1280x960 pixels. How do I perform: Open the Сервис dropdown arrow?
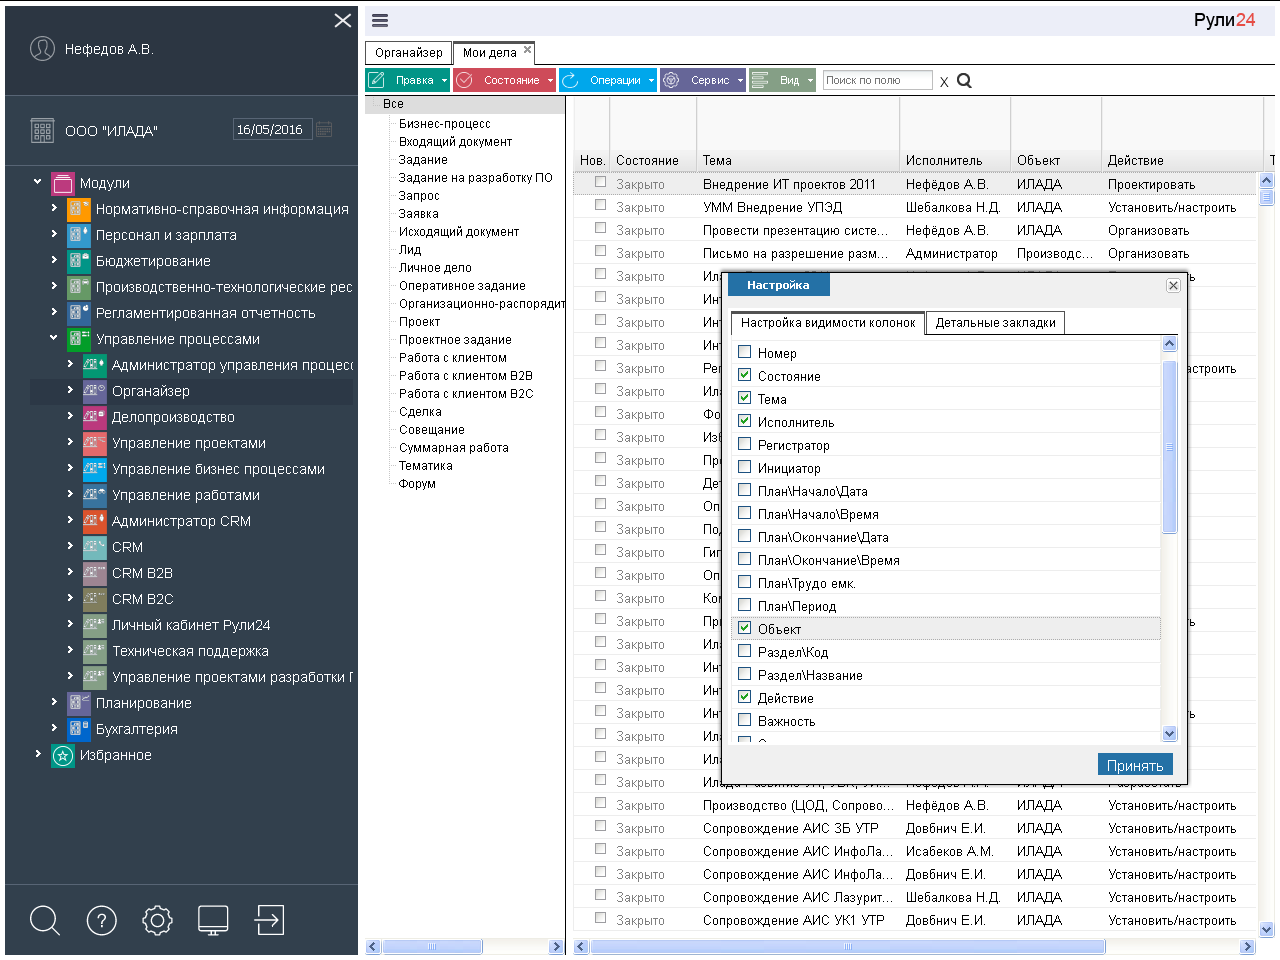tap(740, 81)
